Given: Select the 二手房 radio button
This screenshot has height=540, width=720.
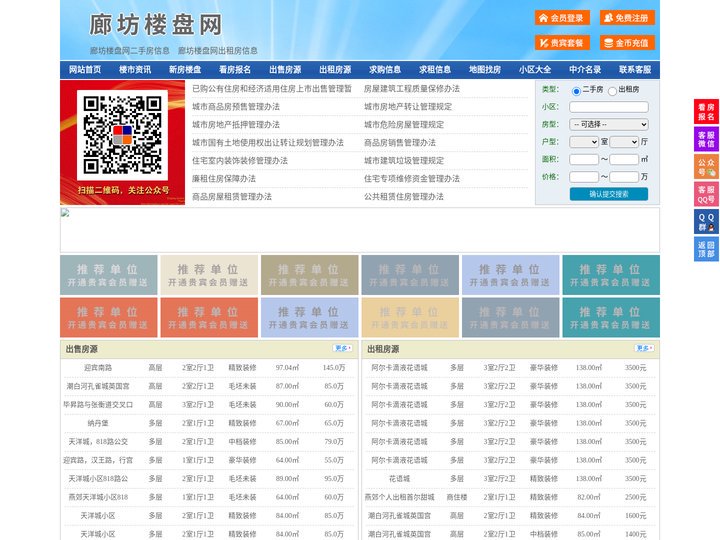Looking at the screenshot, I should [x=576, y=91].
